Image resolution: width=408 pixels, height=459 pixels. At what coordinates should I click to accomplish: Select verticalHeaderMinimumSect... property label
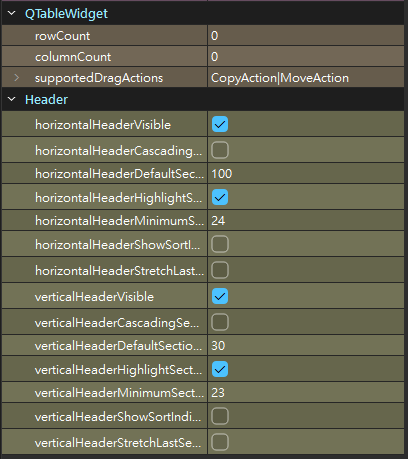(x=119, y=393)
